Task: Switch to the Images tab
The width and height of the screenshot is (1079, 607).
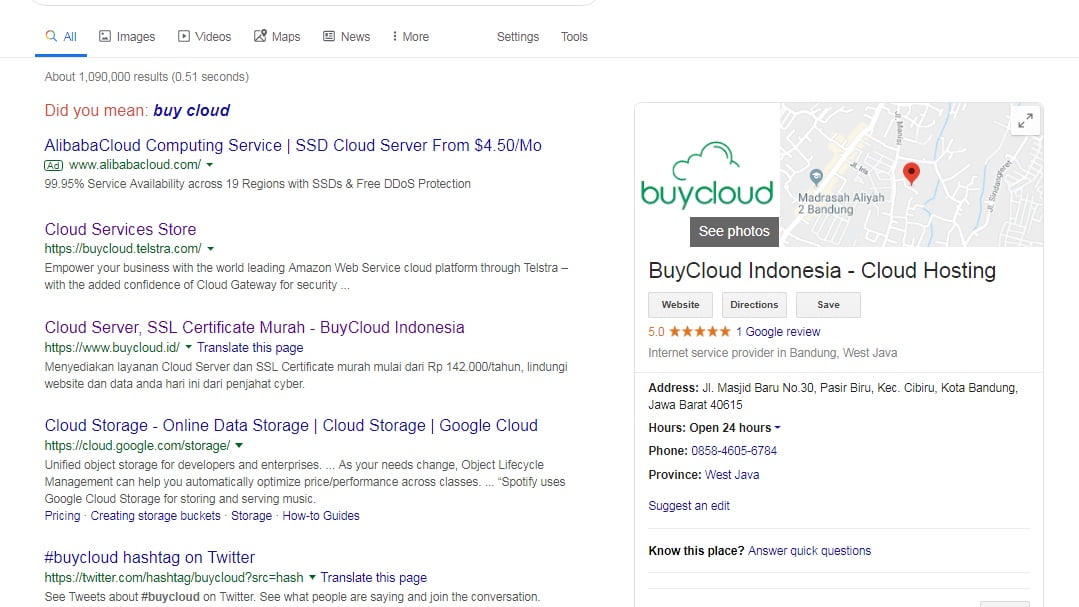Action: click(x=127, y=36)
